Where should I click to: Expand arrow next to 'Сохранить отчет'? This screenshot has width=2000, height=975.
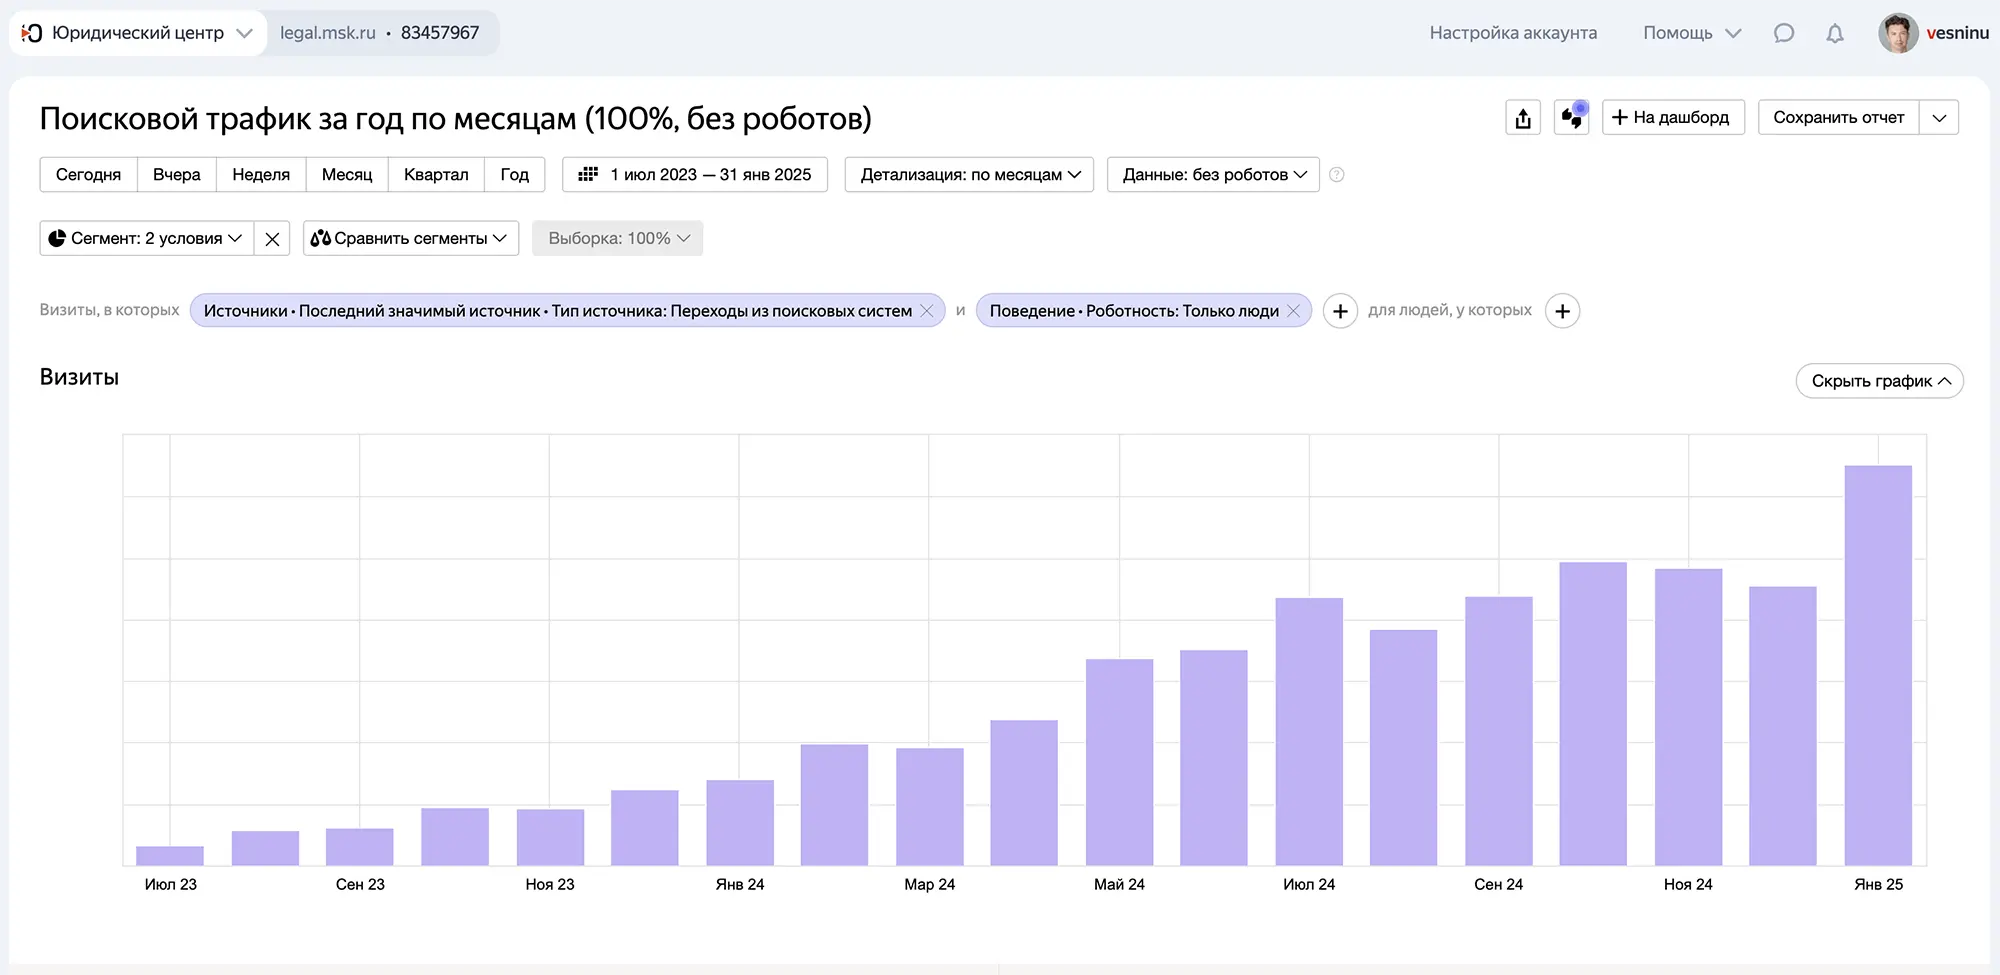pos(1939,118)
